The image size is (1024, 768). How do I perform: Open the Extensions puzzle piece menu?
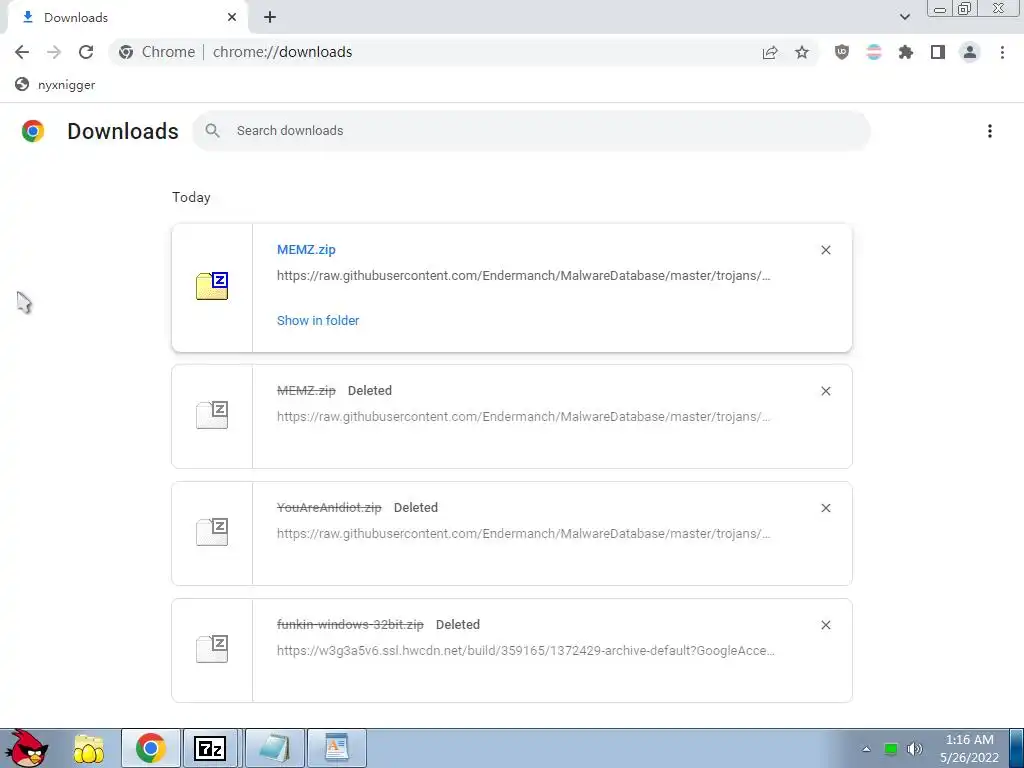coord(906,52)
